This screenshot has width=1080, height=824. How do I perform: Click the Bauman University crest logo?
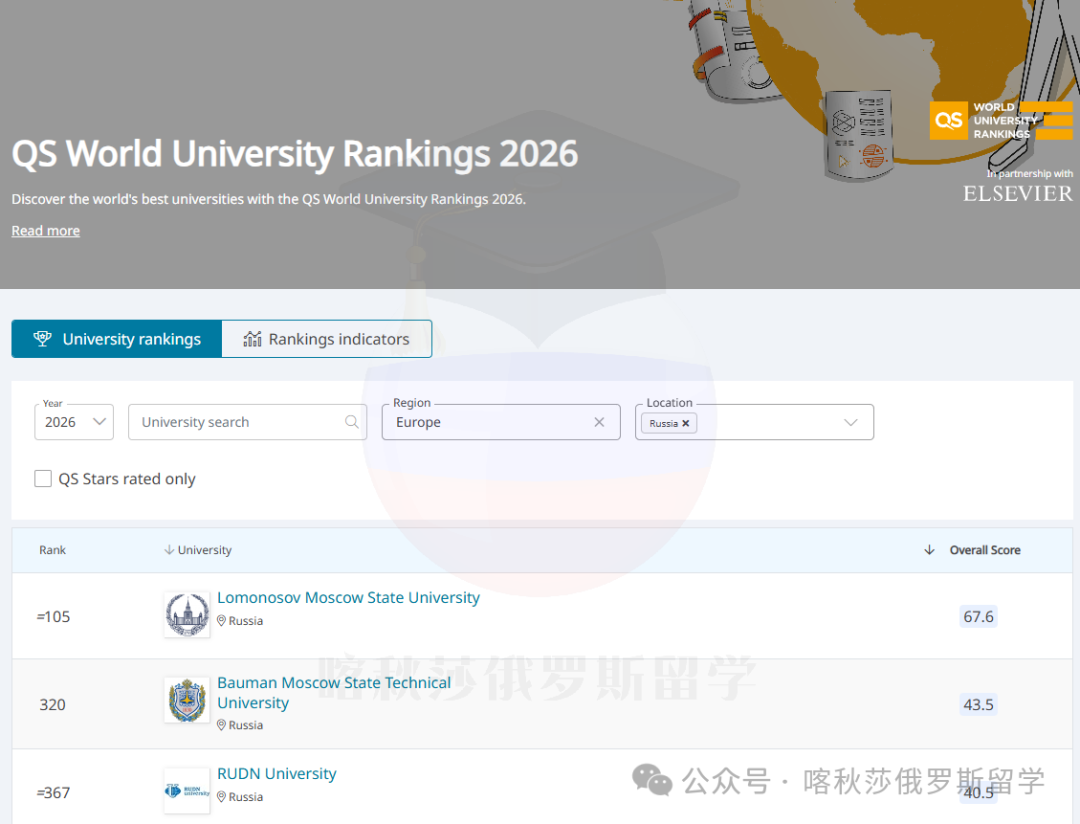[x=187, y=700]
